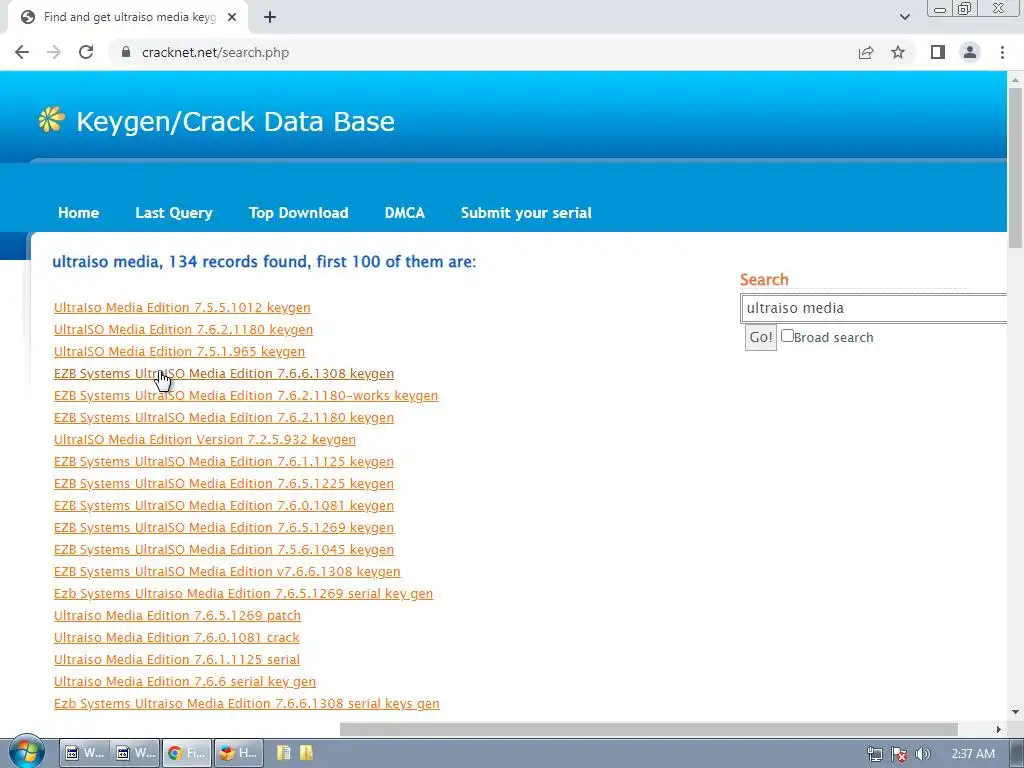This screenshot has width=1024, height=768.
Task: Open EZB Systems 7.6.6.1308 keygen link
Action: tap(224, 374)
